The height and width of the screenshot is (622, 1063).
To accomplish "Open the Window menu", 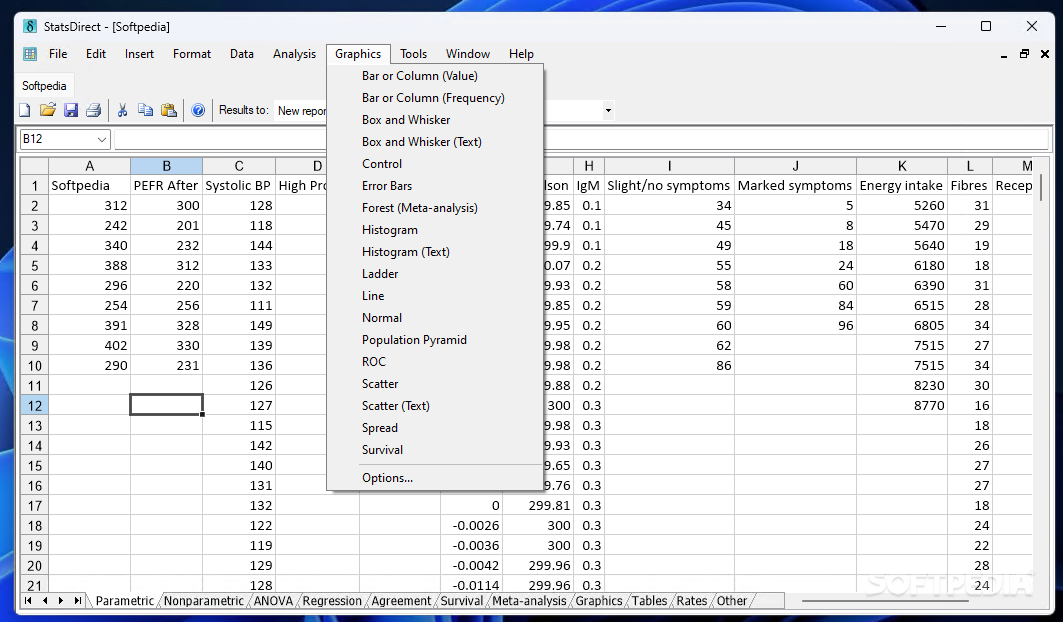I will [468, 54].
